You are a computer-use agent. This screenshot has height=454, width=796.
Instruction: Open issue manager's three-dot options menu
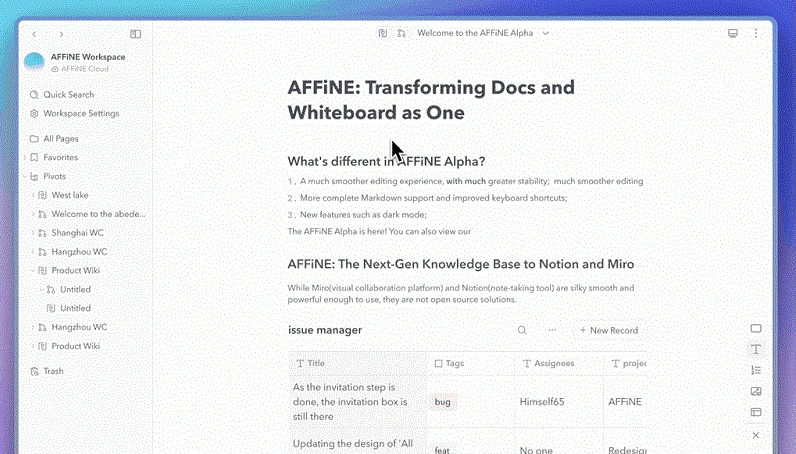tap(552, 330)
